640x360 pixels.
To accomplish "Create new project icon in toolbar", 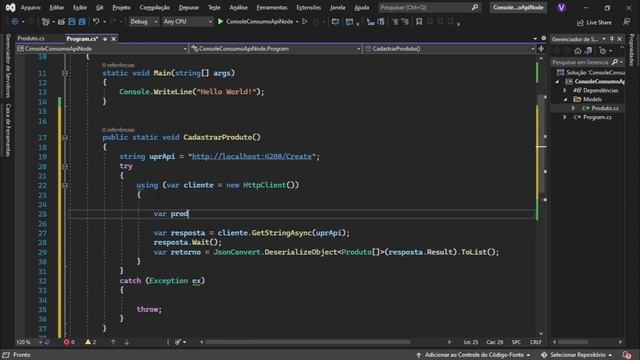I will (x=46, y=22).
